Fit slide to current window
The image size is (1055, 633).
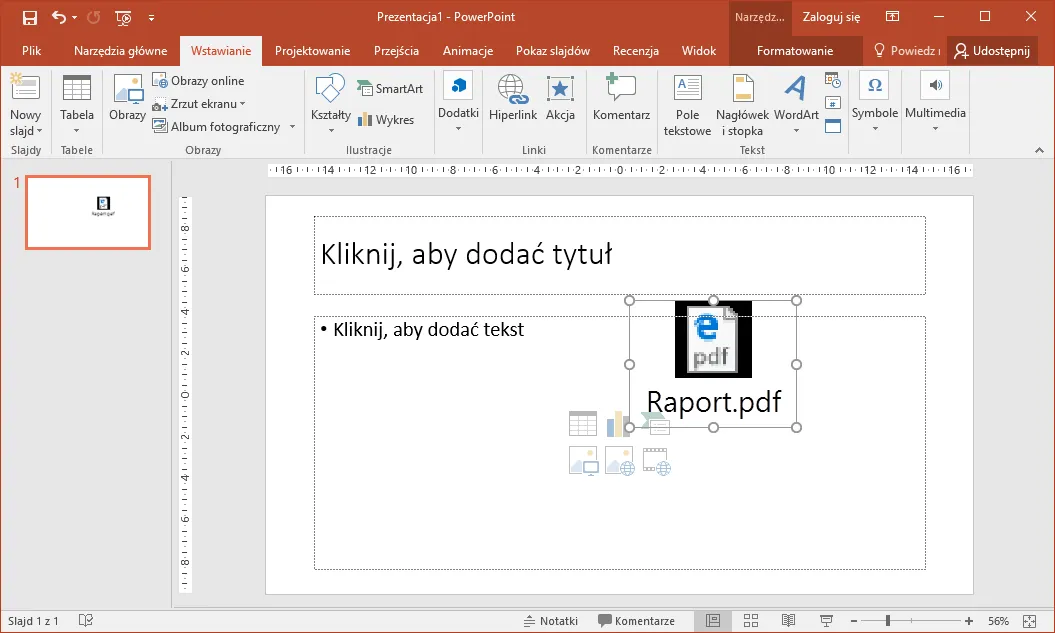coord(1029,621)
